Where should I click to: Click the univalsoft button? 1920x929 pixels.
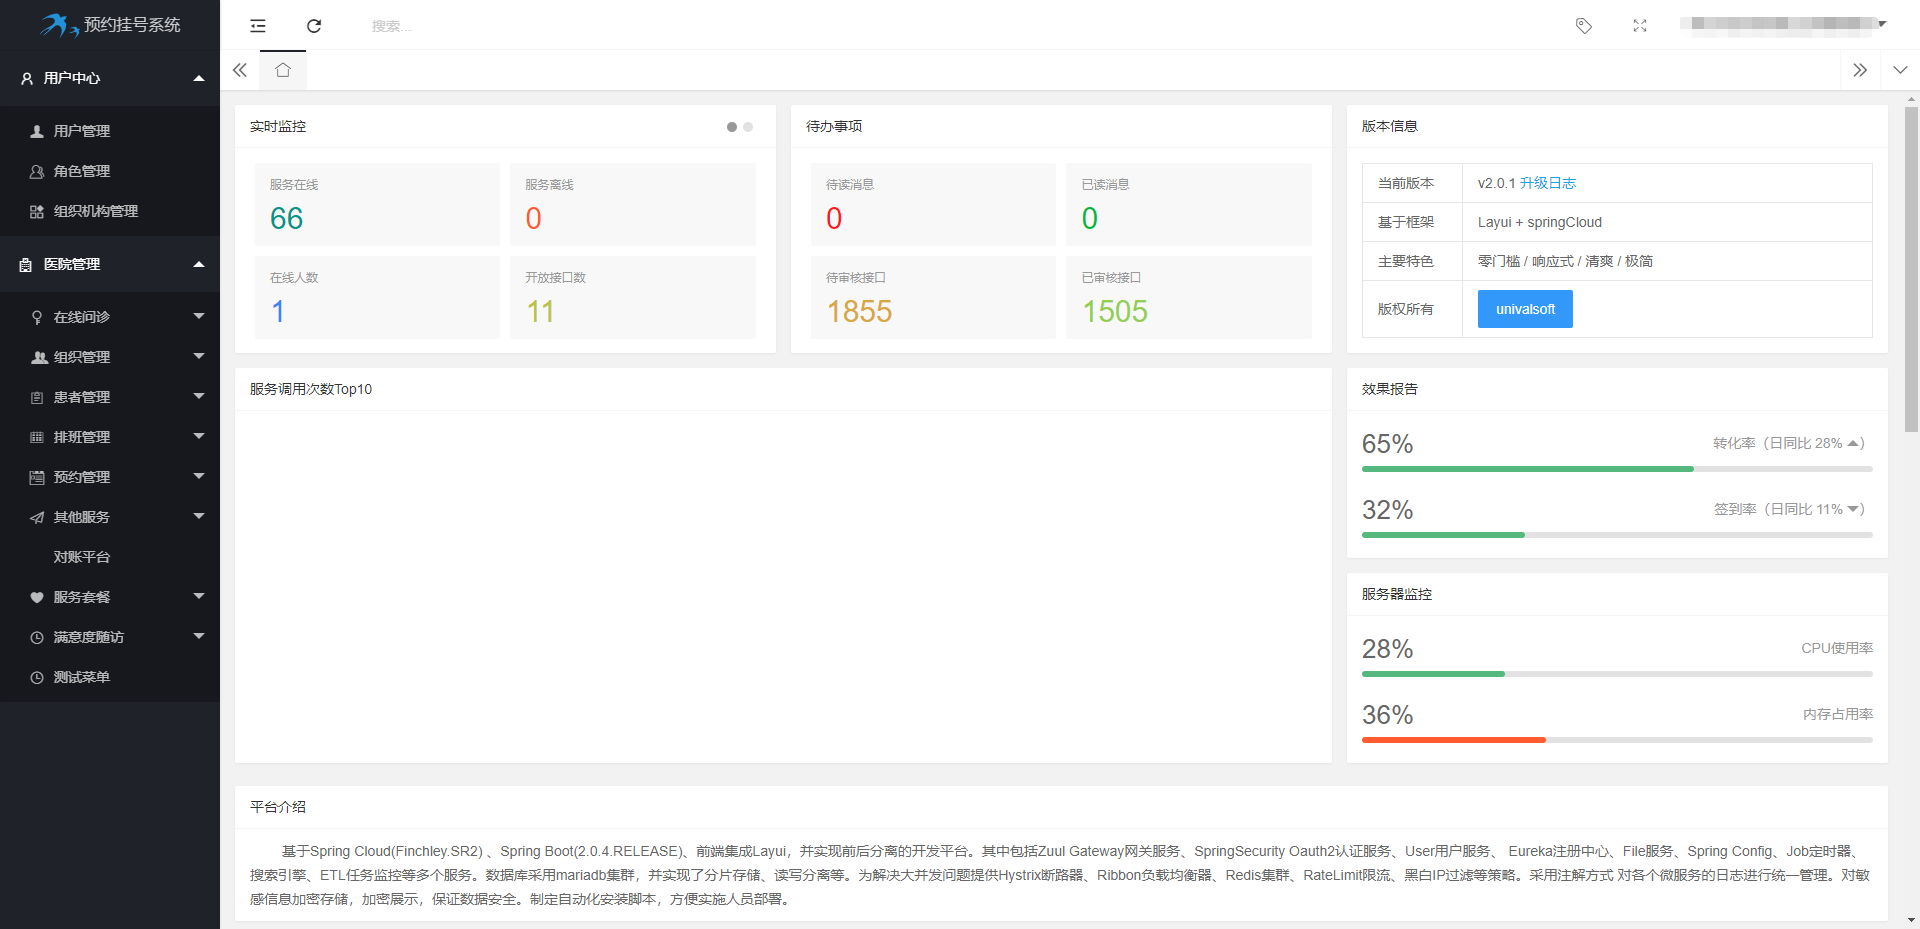pyautogui.click(x=1525, y=309)
